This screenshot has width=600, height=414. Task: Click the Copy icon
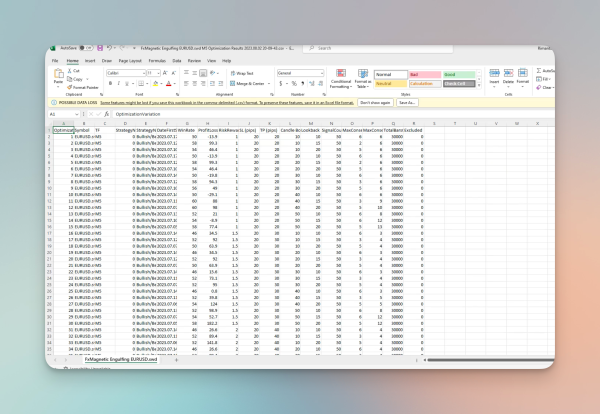(69, 79)
